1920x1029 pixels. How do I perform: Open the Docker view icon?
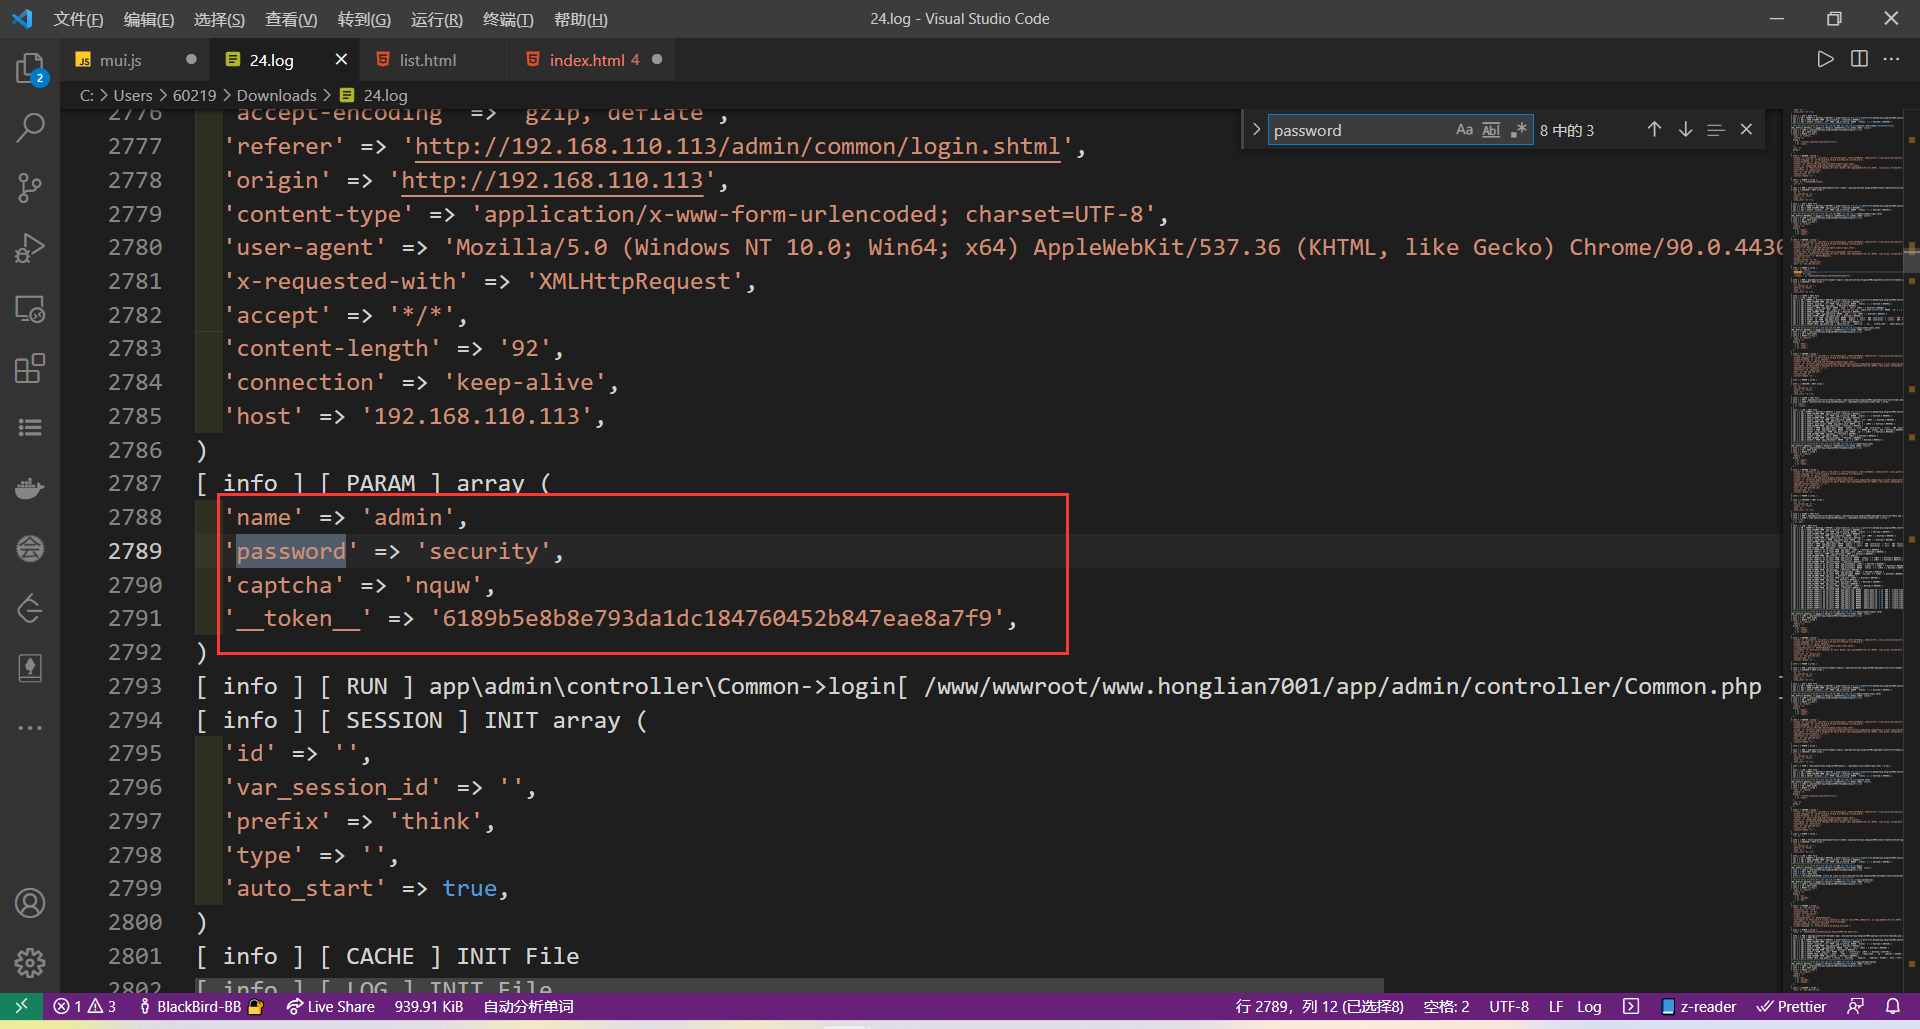click(x=30, y=488)
